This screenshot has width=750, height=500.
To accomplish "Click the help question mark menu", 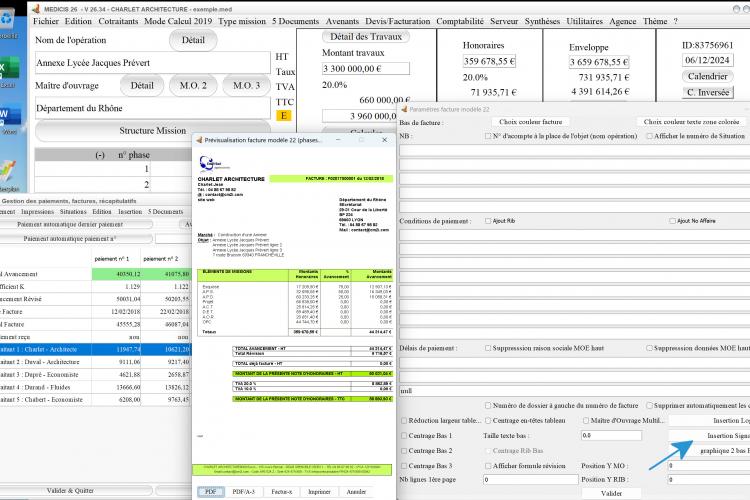I will (676, 21).
